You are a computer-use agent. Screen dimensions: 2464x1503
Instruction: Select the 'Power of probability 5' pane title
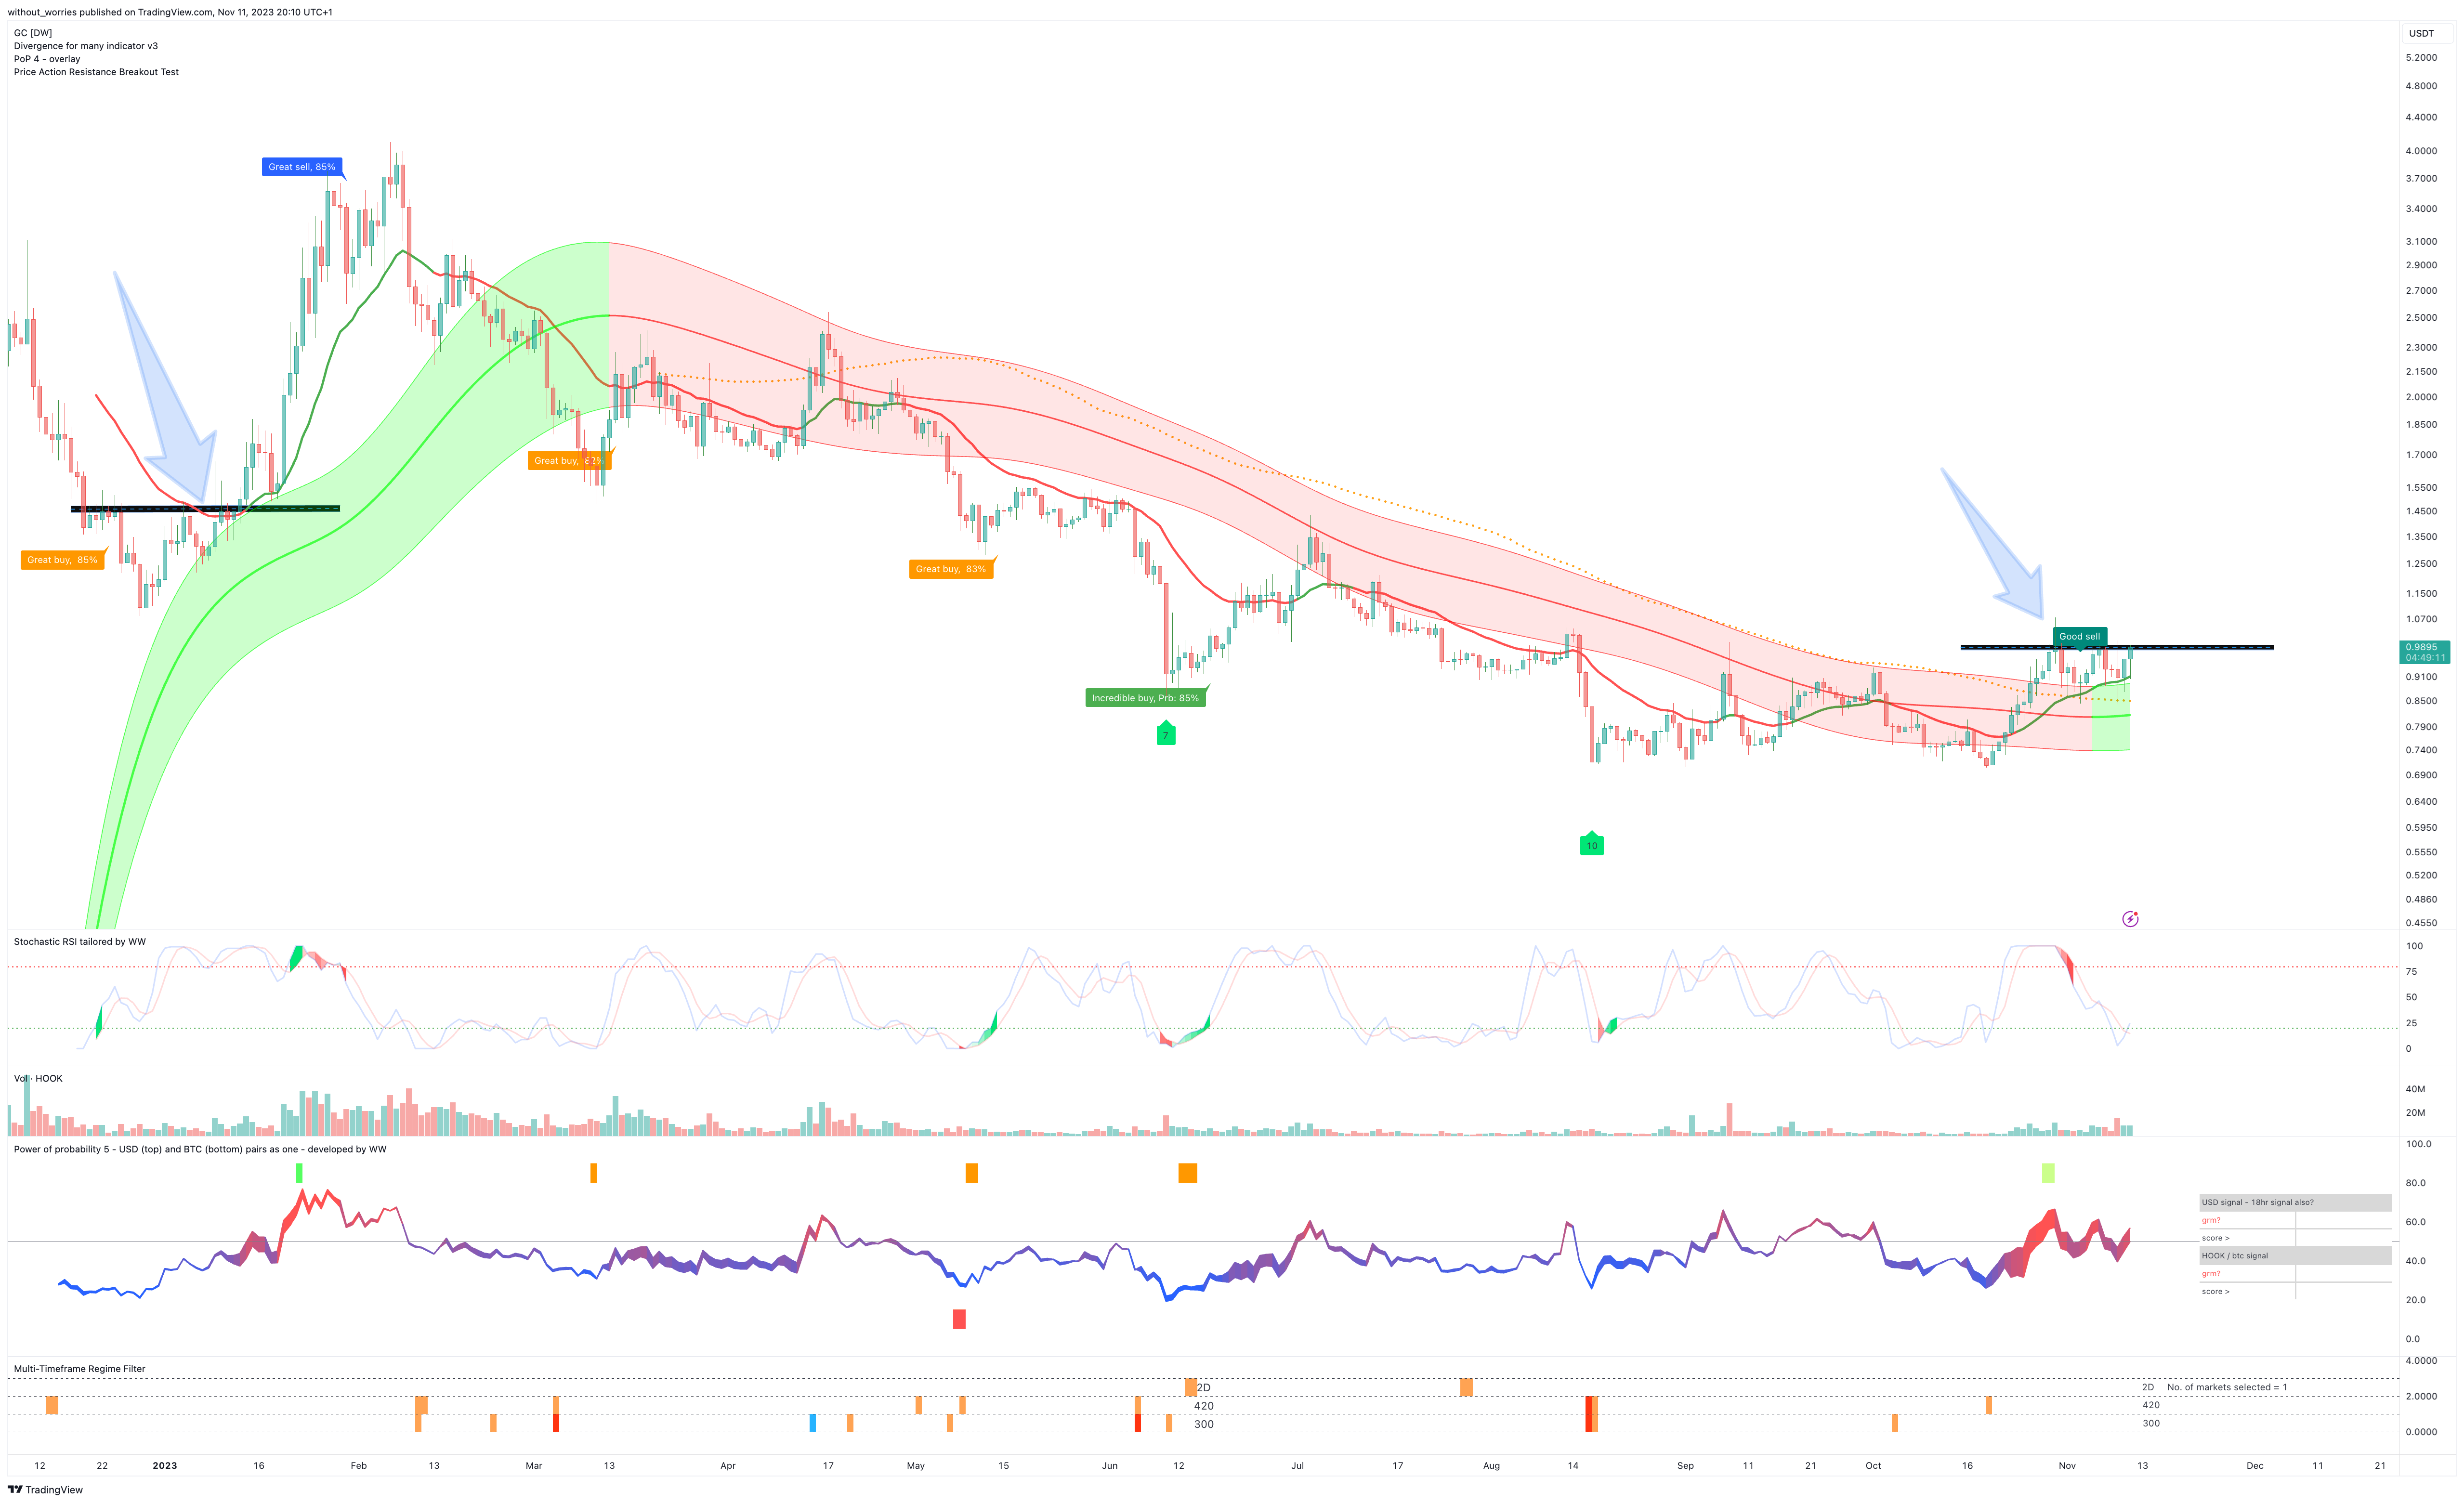(200, 1149)
